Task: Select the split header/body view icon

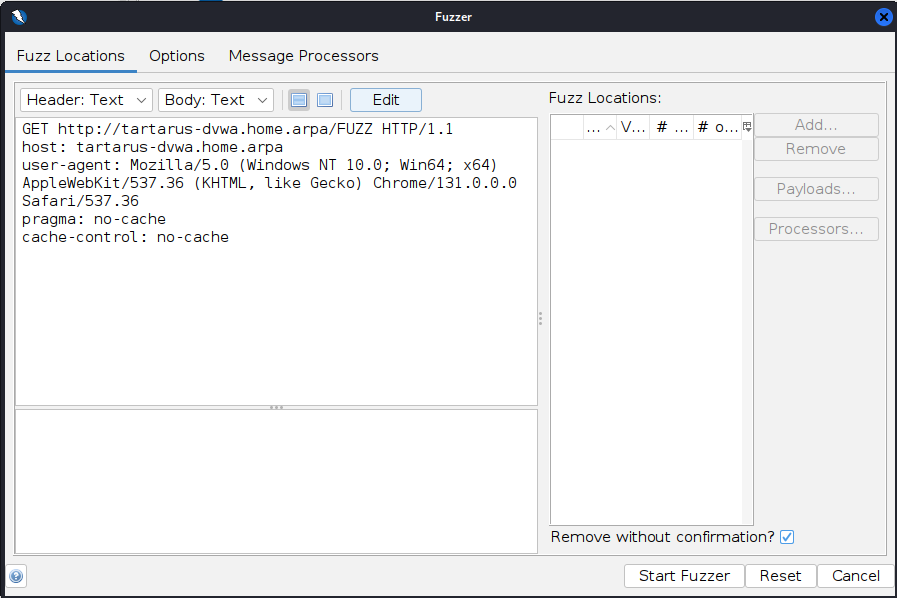Action: tap(298, 100)
